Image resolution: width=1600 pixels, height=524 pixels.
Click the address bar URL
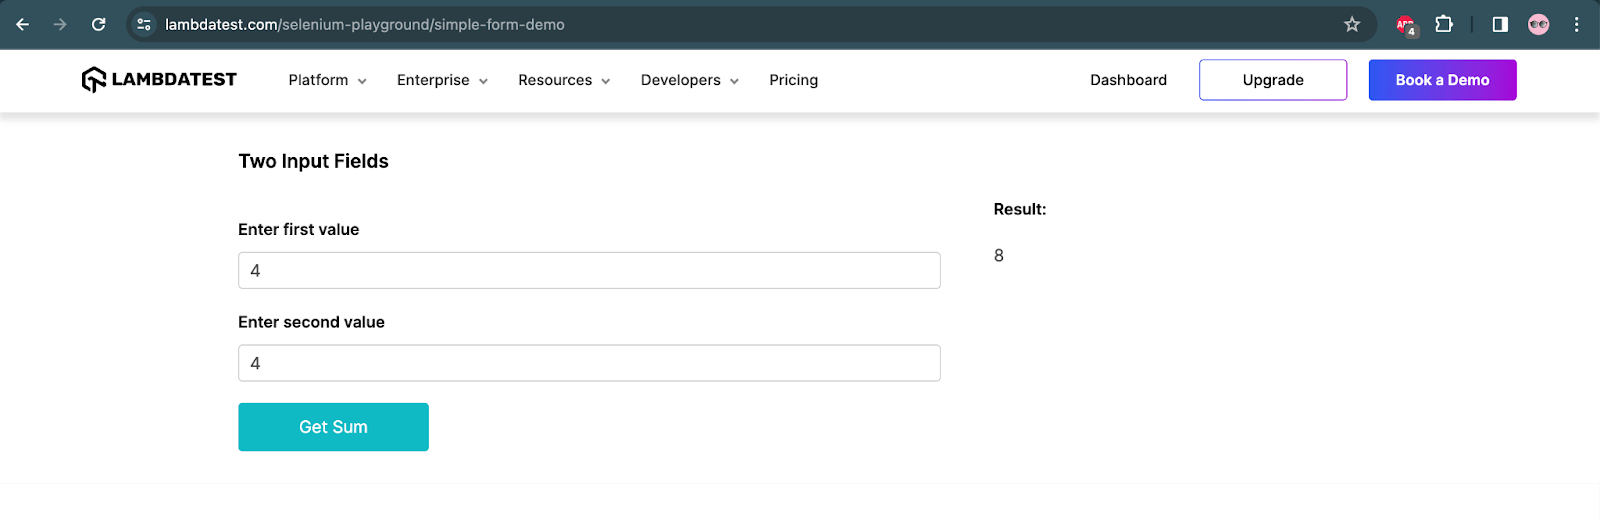[x=365, y=24]
